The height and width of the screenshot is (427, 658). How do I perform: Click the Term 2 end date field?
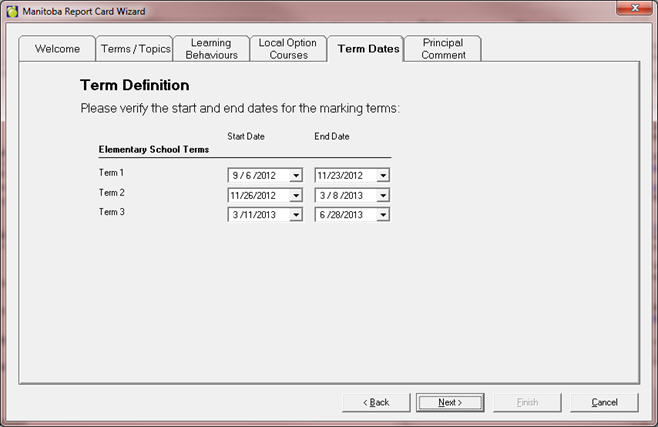[x=344, y=195]
